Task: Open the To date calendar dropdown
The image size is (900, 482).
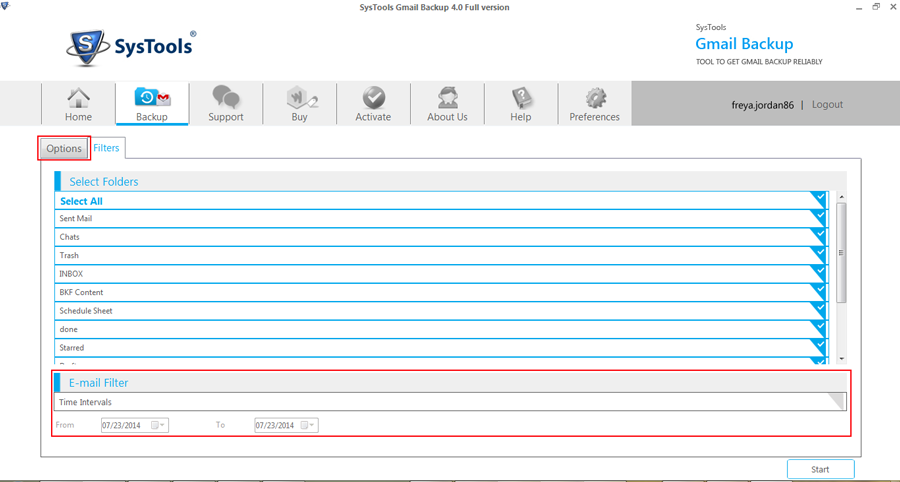Action: pyautogui.click(x=308, y=425)
